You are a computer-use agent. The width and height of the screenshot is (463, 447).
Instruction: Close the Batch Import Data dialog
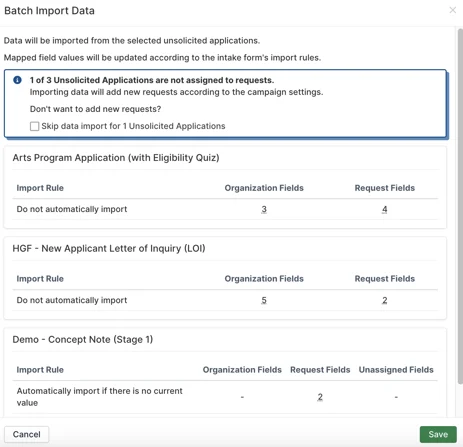pyautogui.click(x=452, y=10)
